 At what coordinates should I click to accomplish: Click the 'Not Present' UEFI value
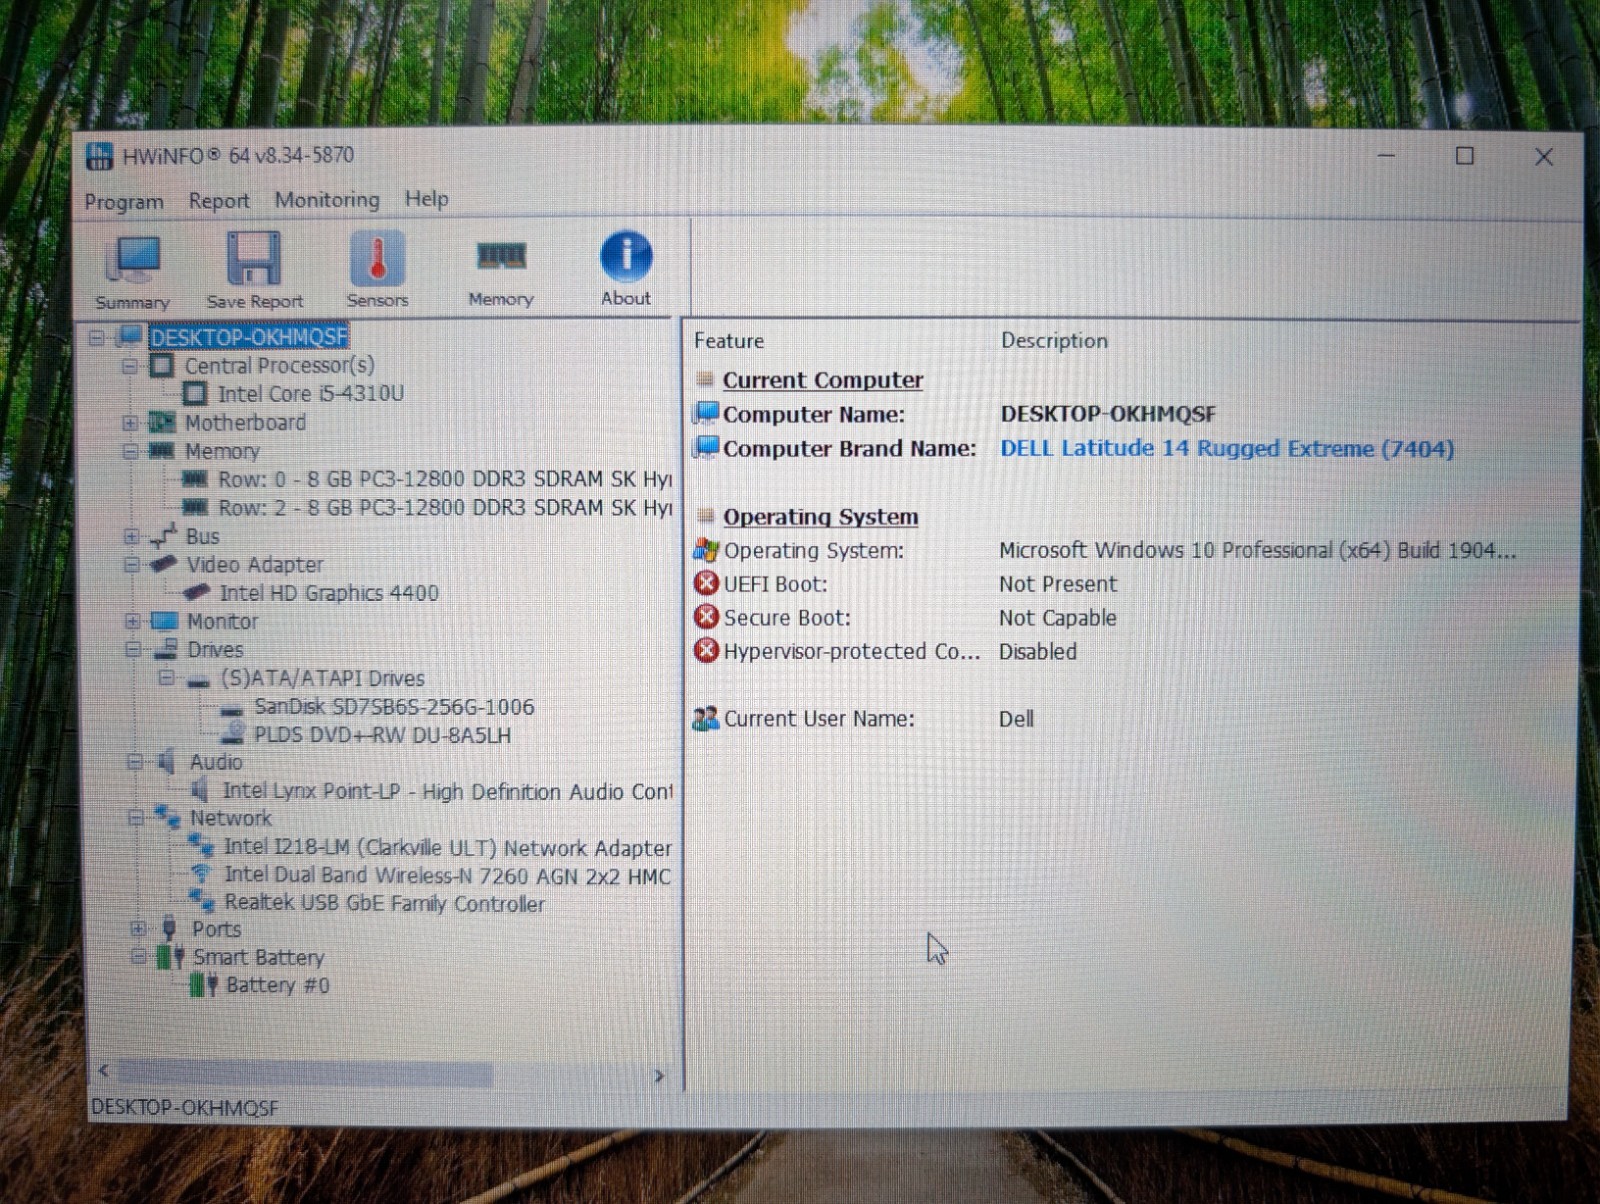[x=1058, y=584]
